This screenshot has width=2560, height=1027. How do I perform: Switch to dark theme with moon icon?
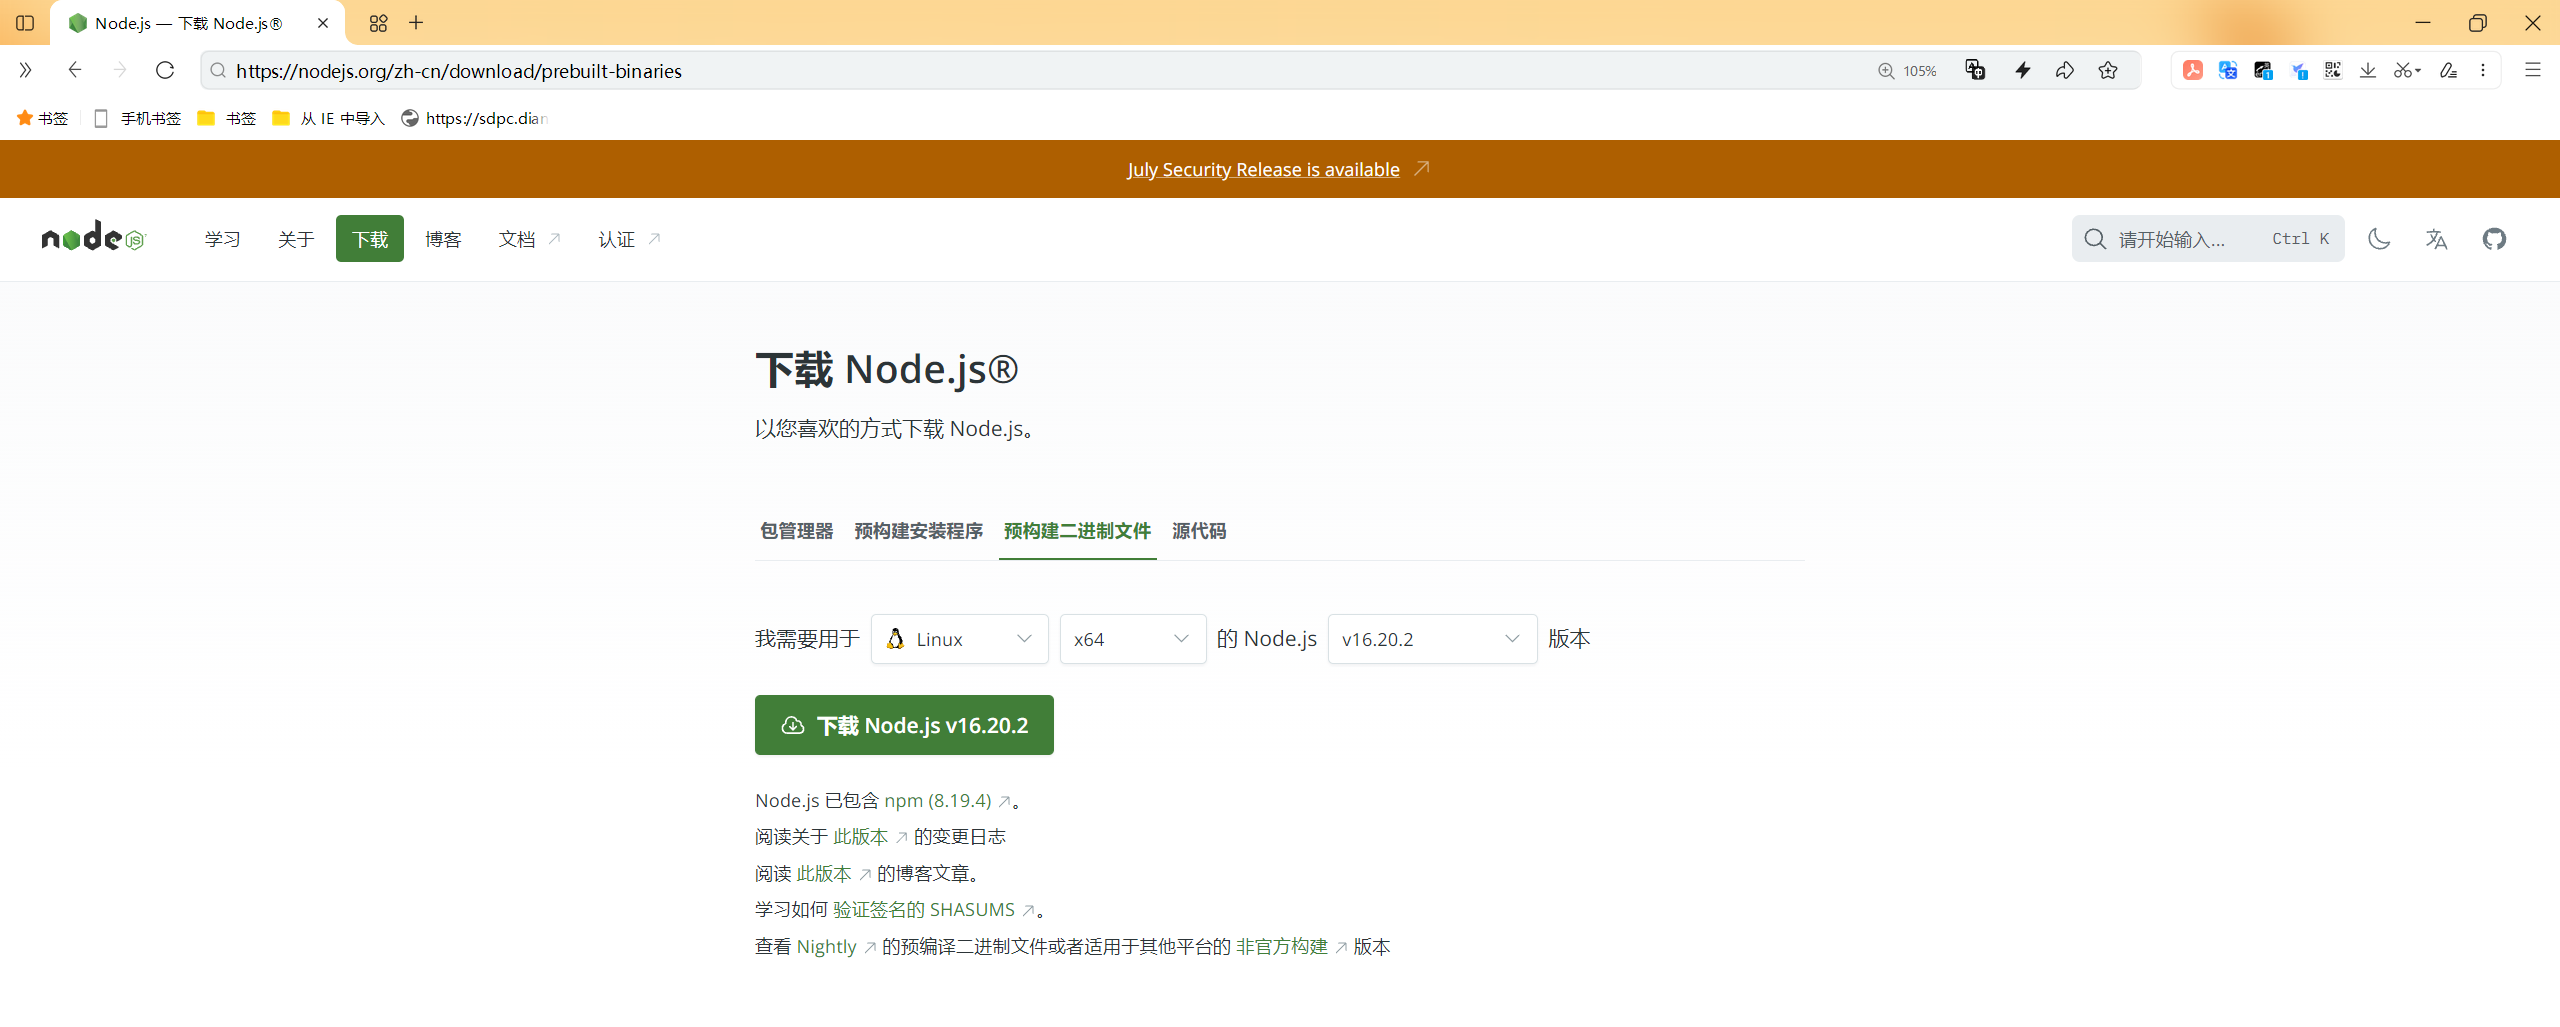[2379, 239]
